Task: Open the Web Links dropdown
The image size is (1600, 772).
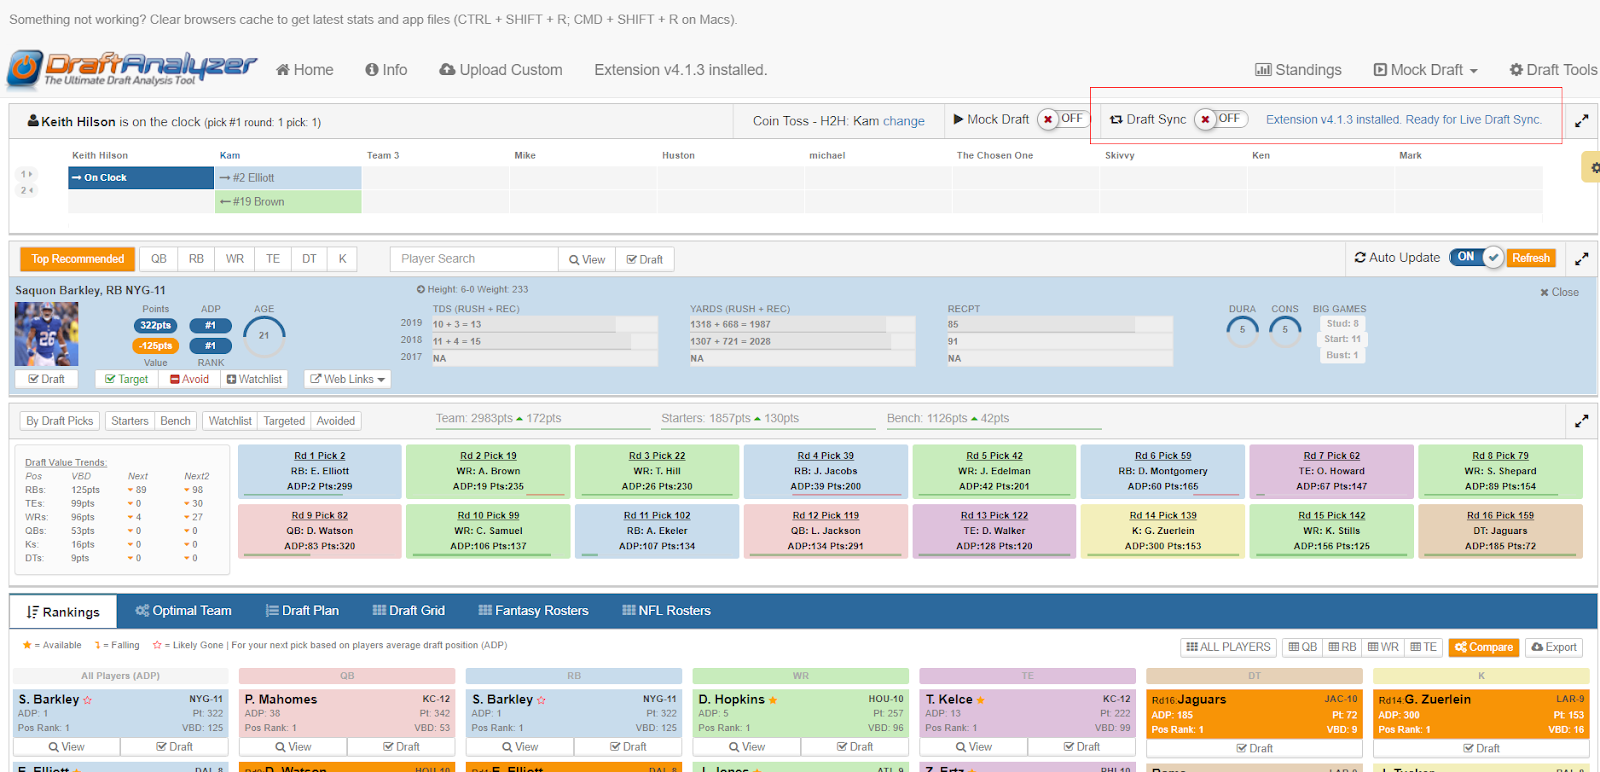Action: tap(348, 379)
